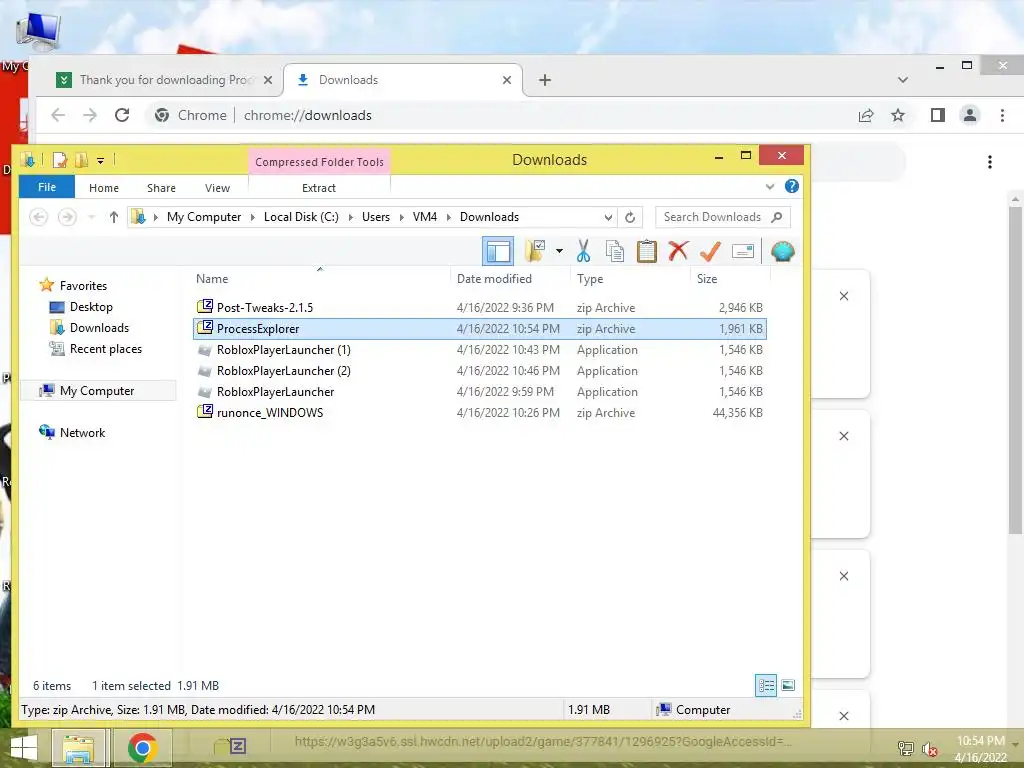Click Compressed Folder Tools contextual tab
The width and height of the screenshot is (1024, 768).
click(x=319, y=162)
